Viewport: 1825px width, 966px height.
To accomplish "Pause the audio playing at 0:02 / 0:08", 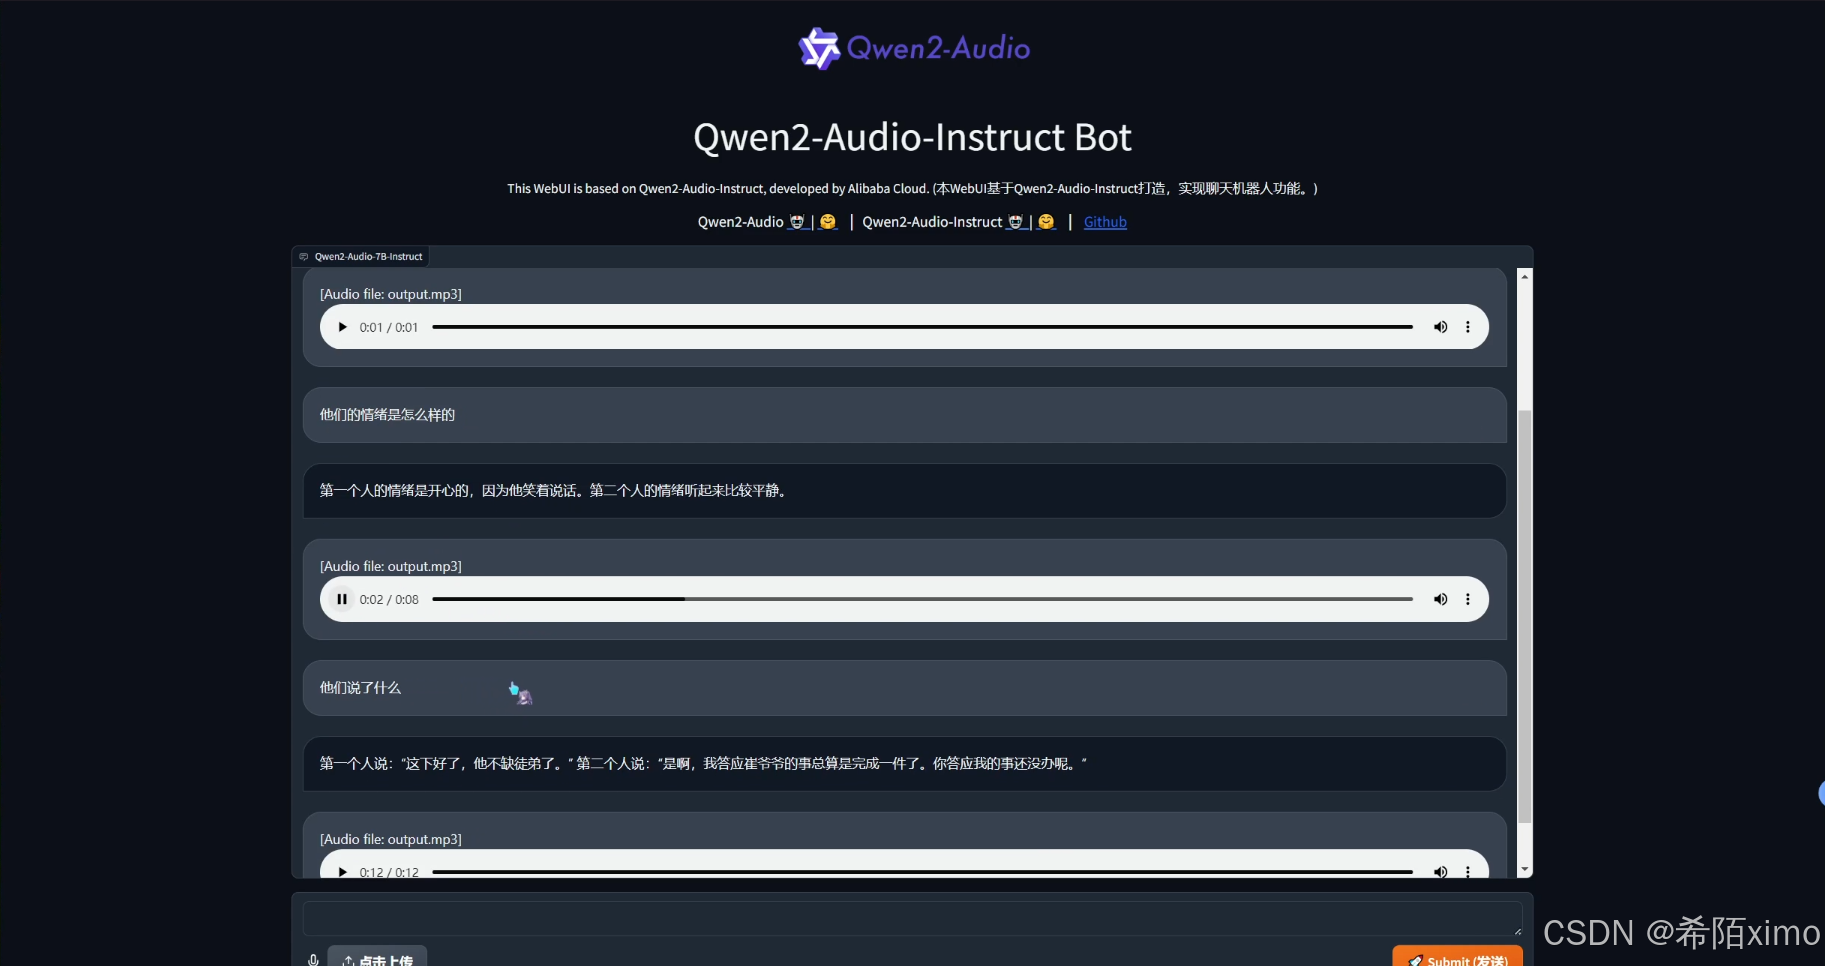I will coord(342,599).
